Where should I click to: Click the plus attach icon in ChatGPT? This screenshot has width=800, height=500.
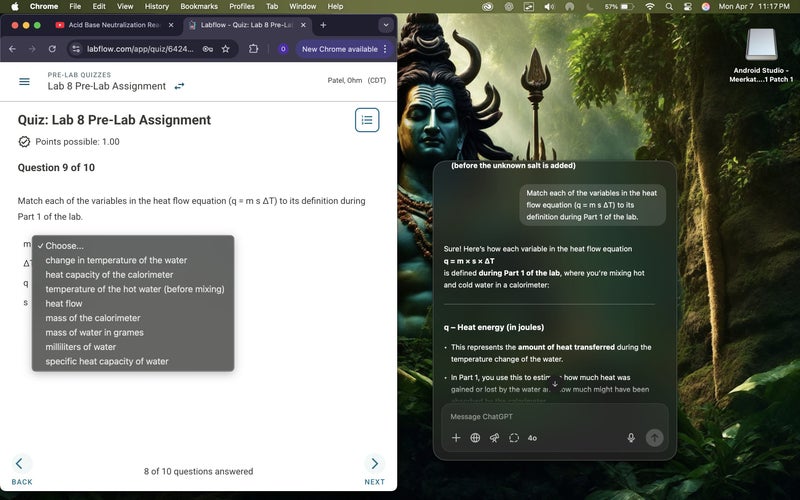(456, 438)
